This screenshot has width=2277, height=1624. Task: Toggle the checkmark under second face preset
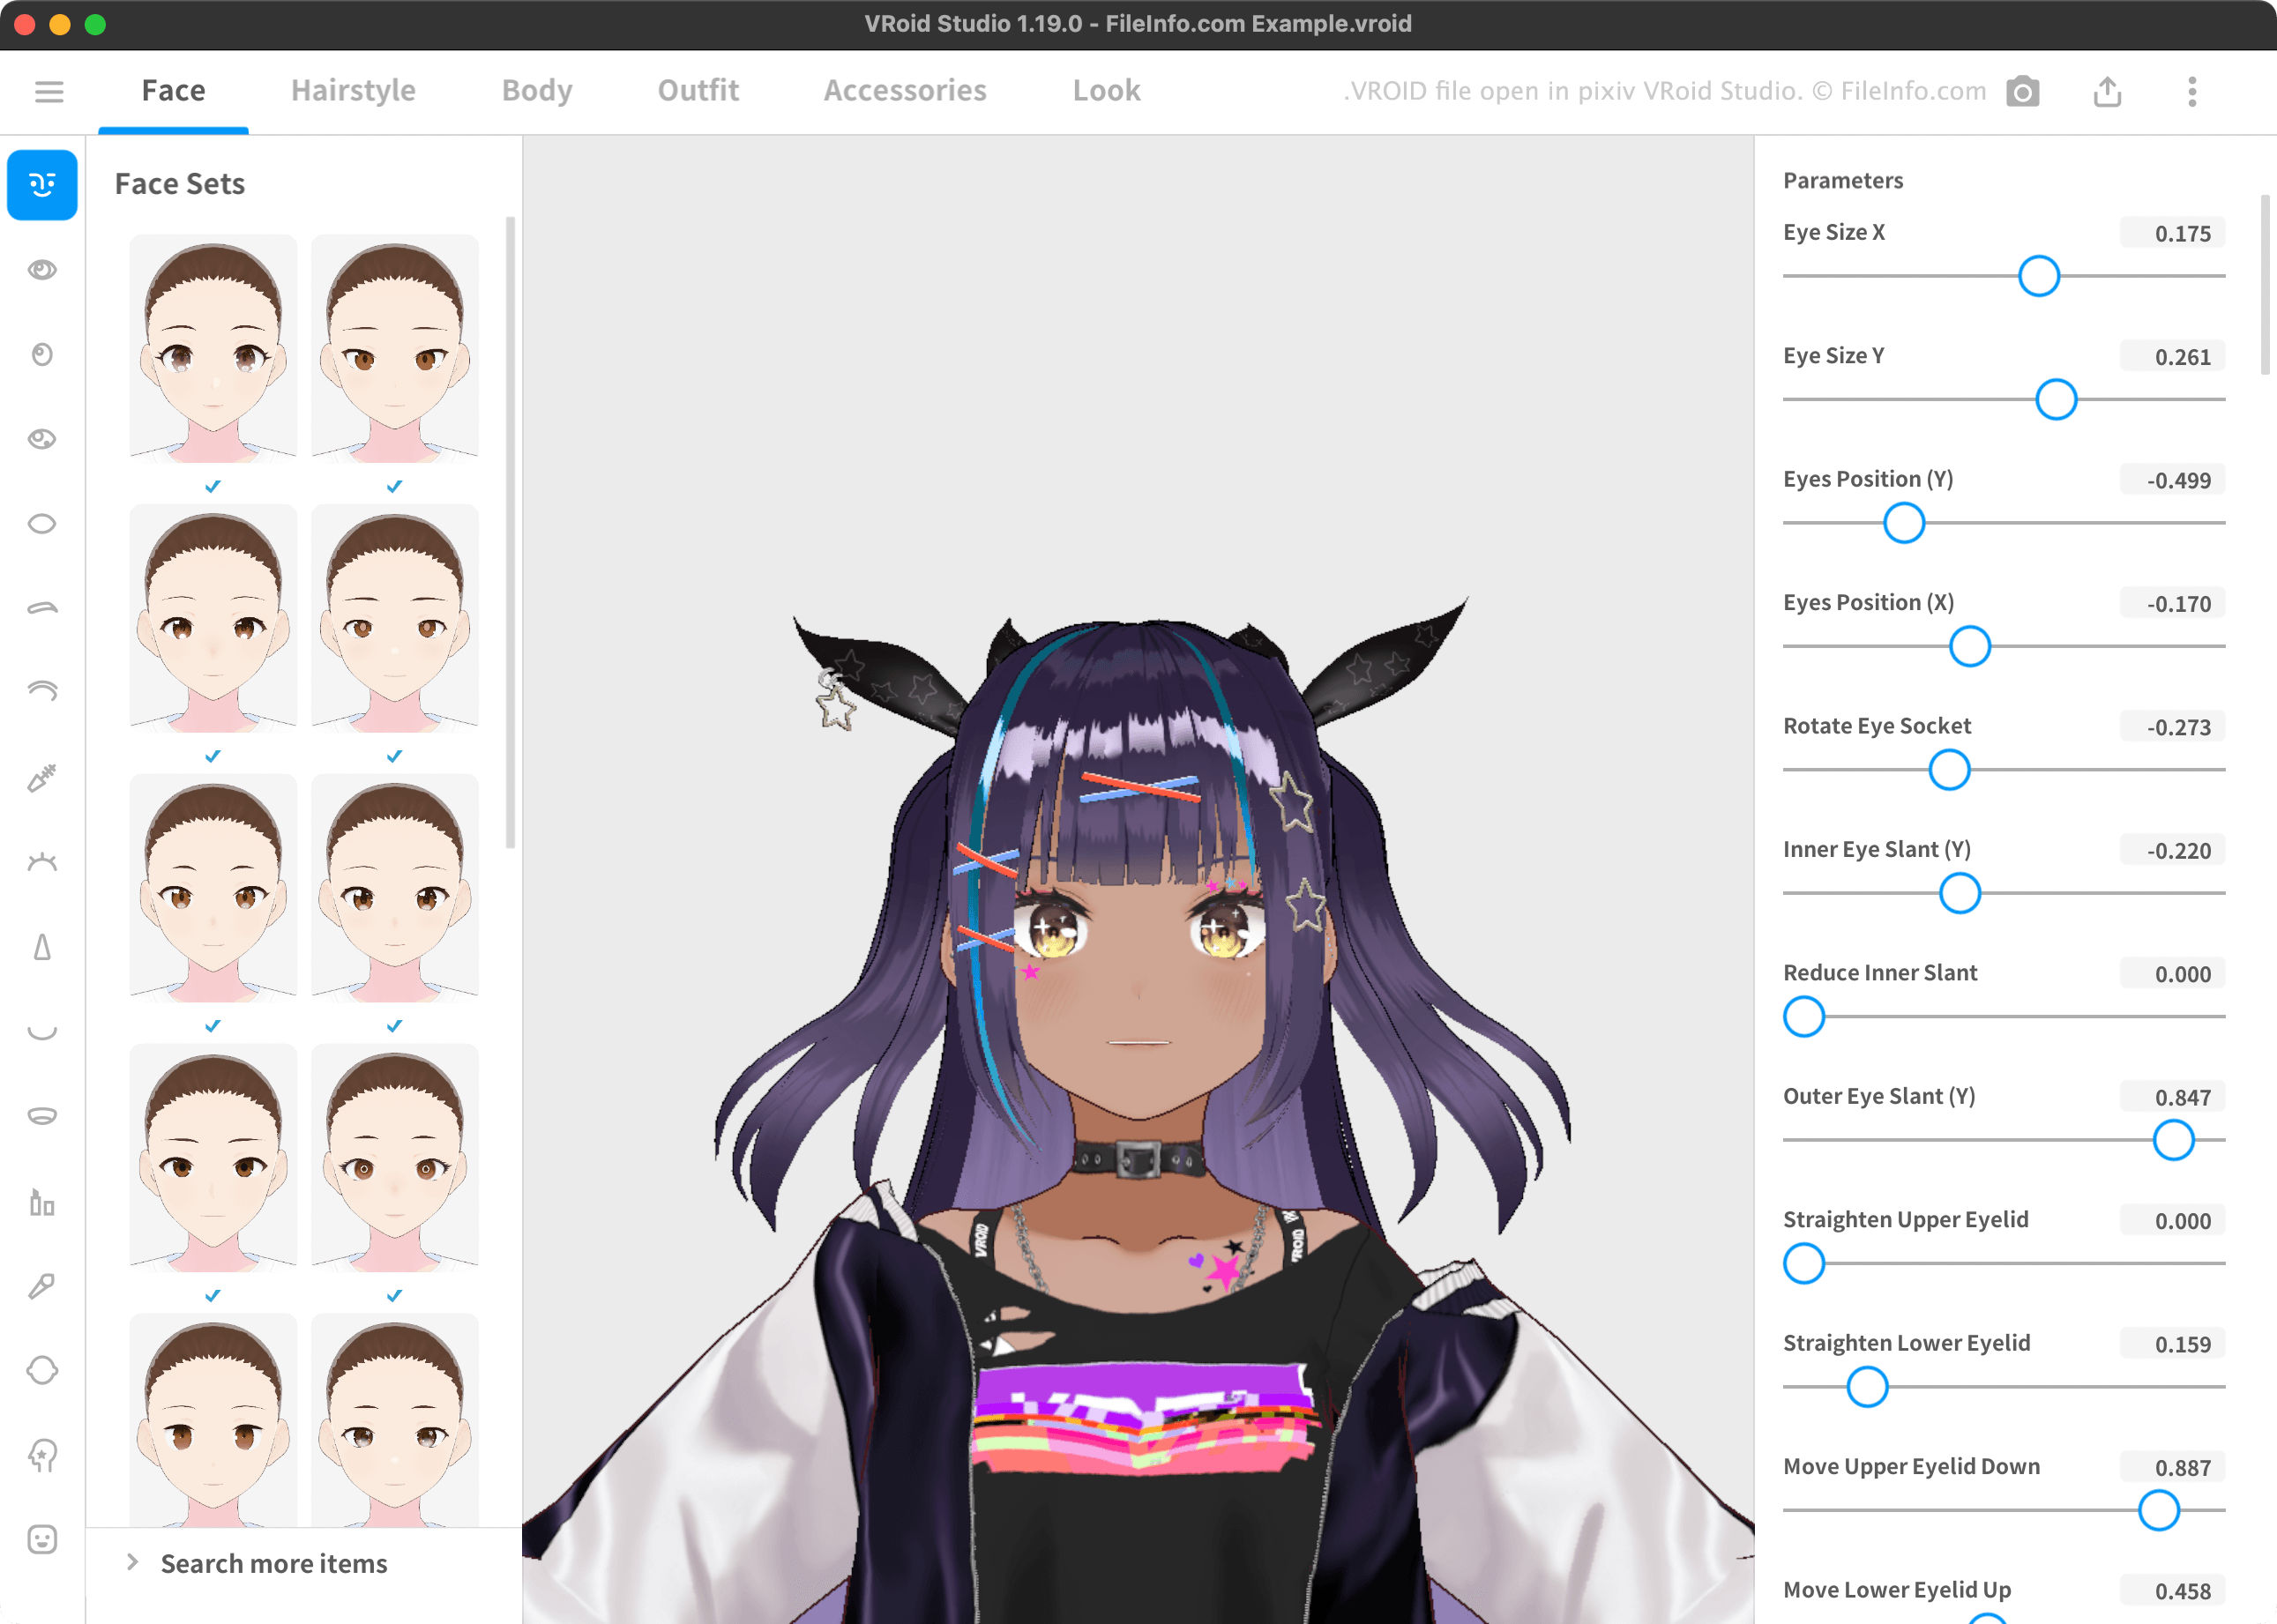[394, 488]
